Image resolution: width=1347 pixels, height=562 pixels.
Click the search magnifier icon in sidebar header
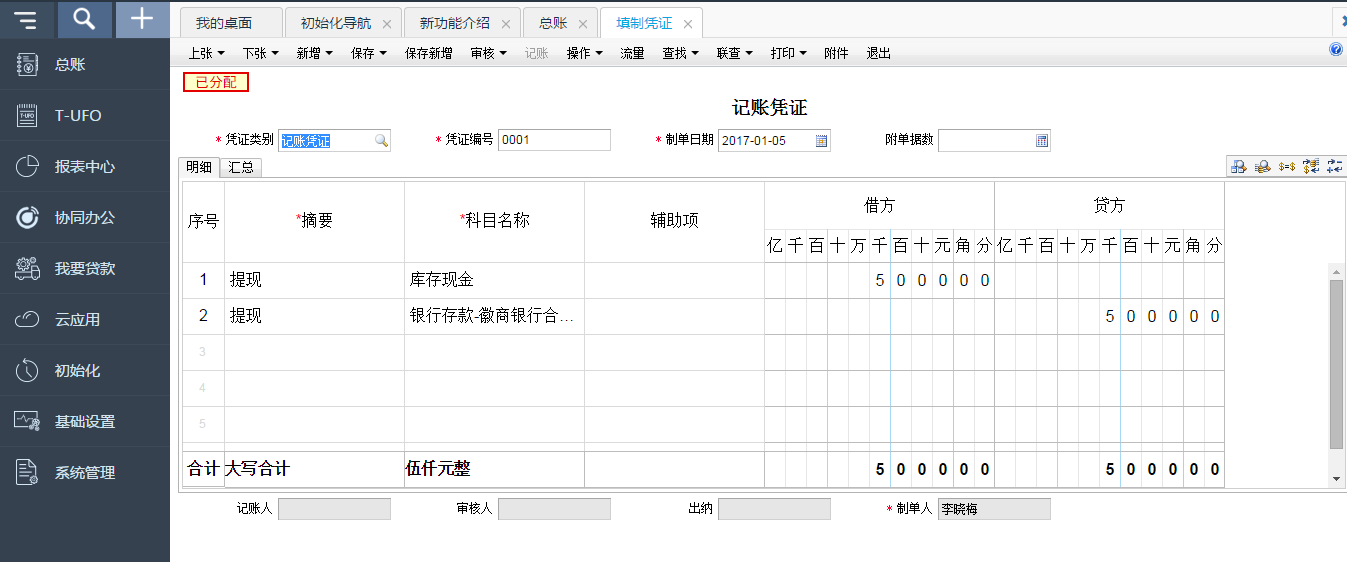point(85,19)
